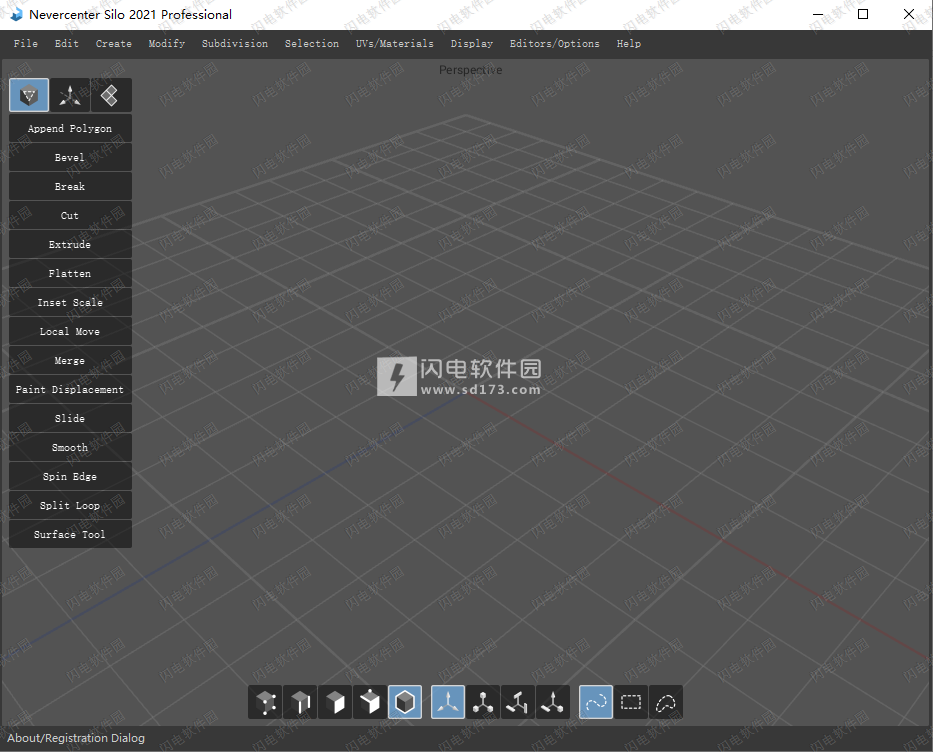Choose paint selection style
The image size is (933, 752).
click(596, 702)
